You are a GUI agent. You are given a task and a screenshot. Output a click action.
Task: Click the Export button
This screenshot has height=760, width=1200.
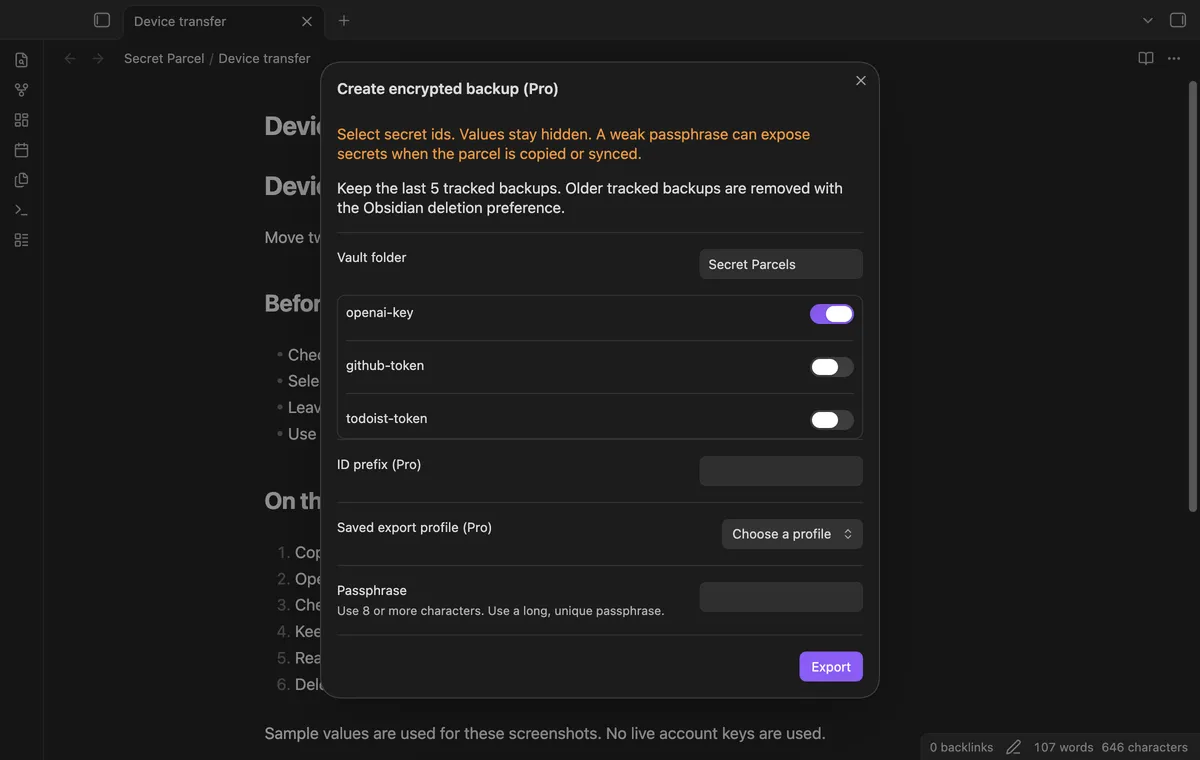[x=831, y=667]
